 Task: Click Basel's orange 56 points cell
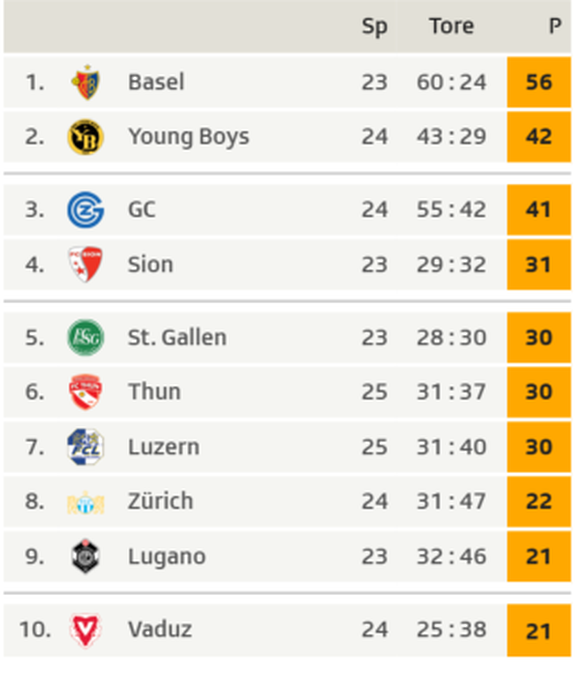coord(539,82)
